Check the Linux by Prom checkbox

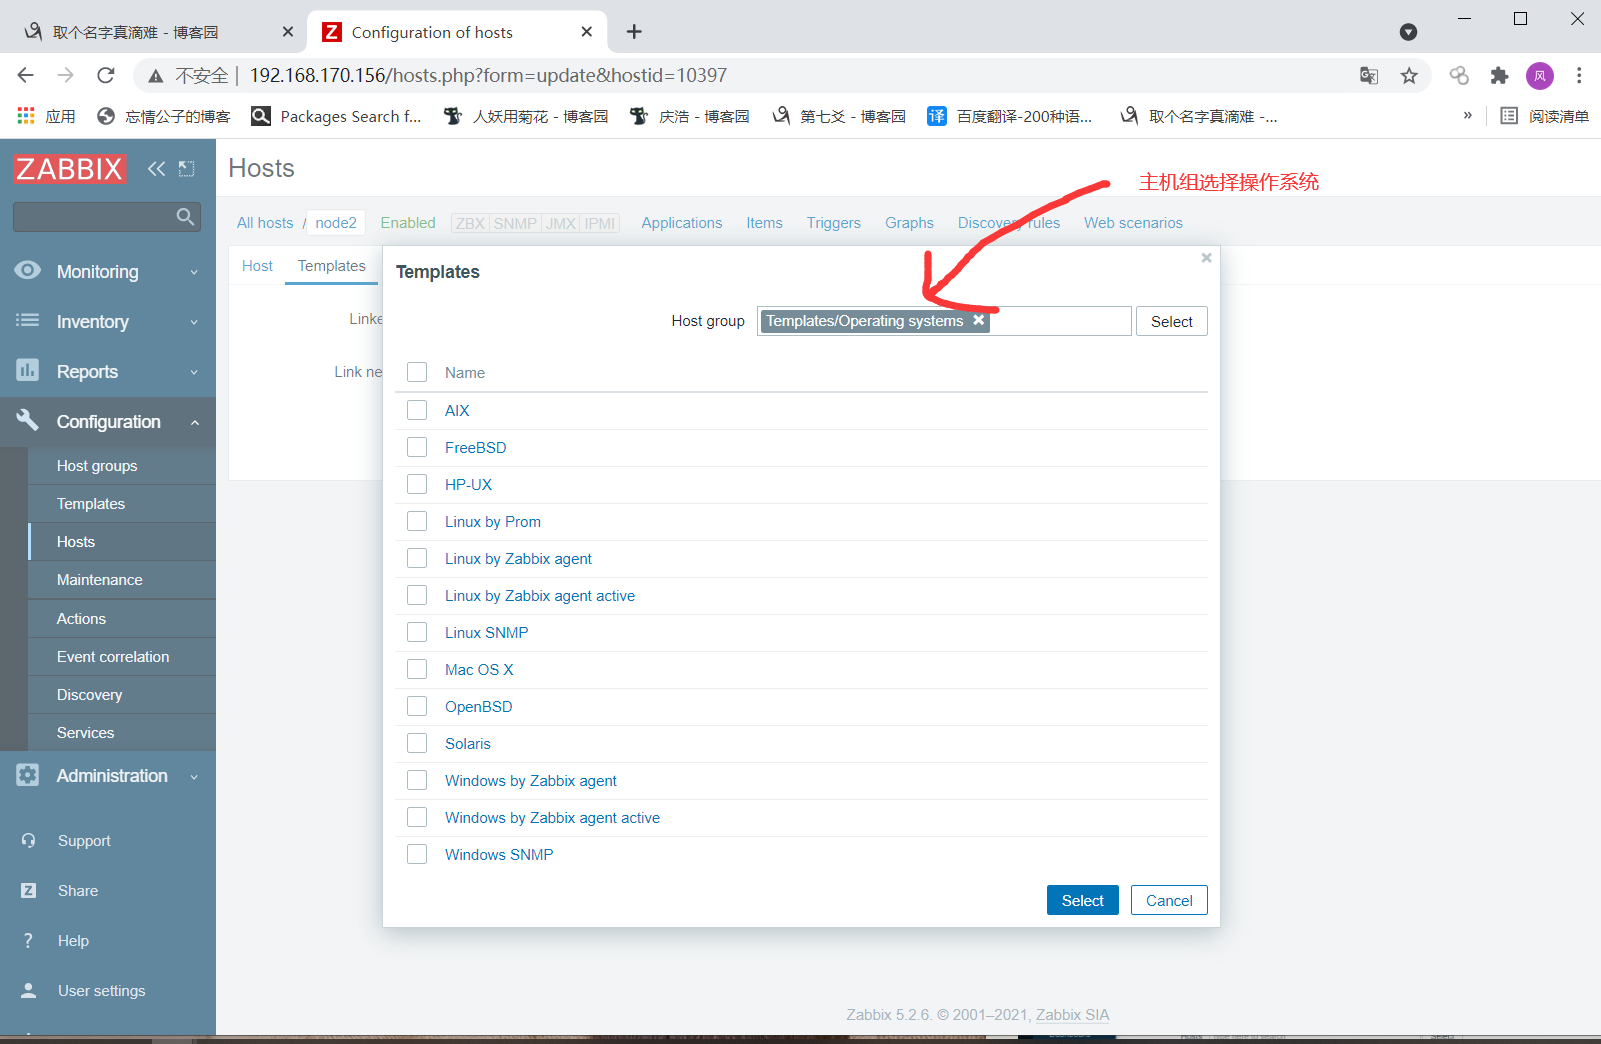click(x=417, y=521)
